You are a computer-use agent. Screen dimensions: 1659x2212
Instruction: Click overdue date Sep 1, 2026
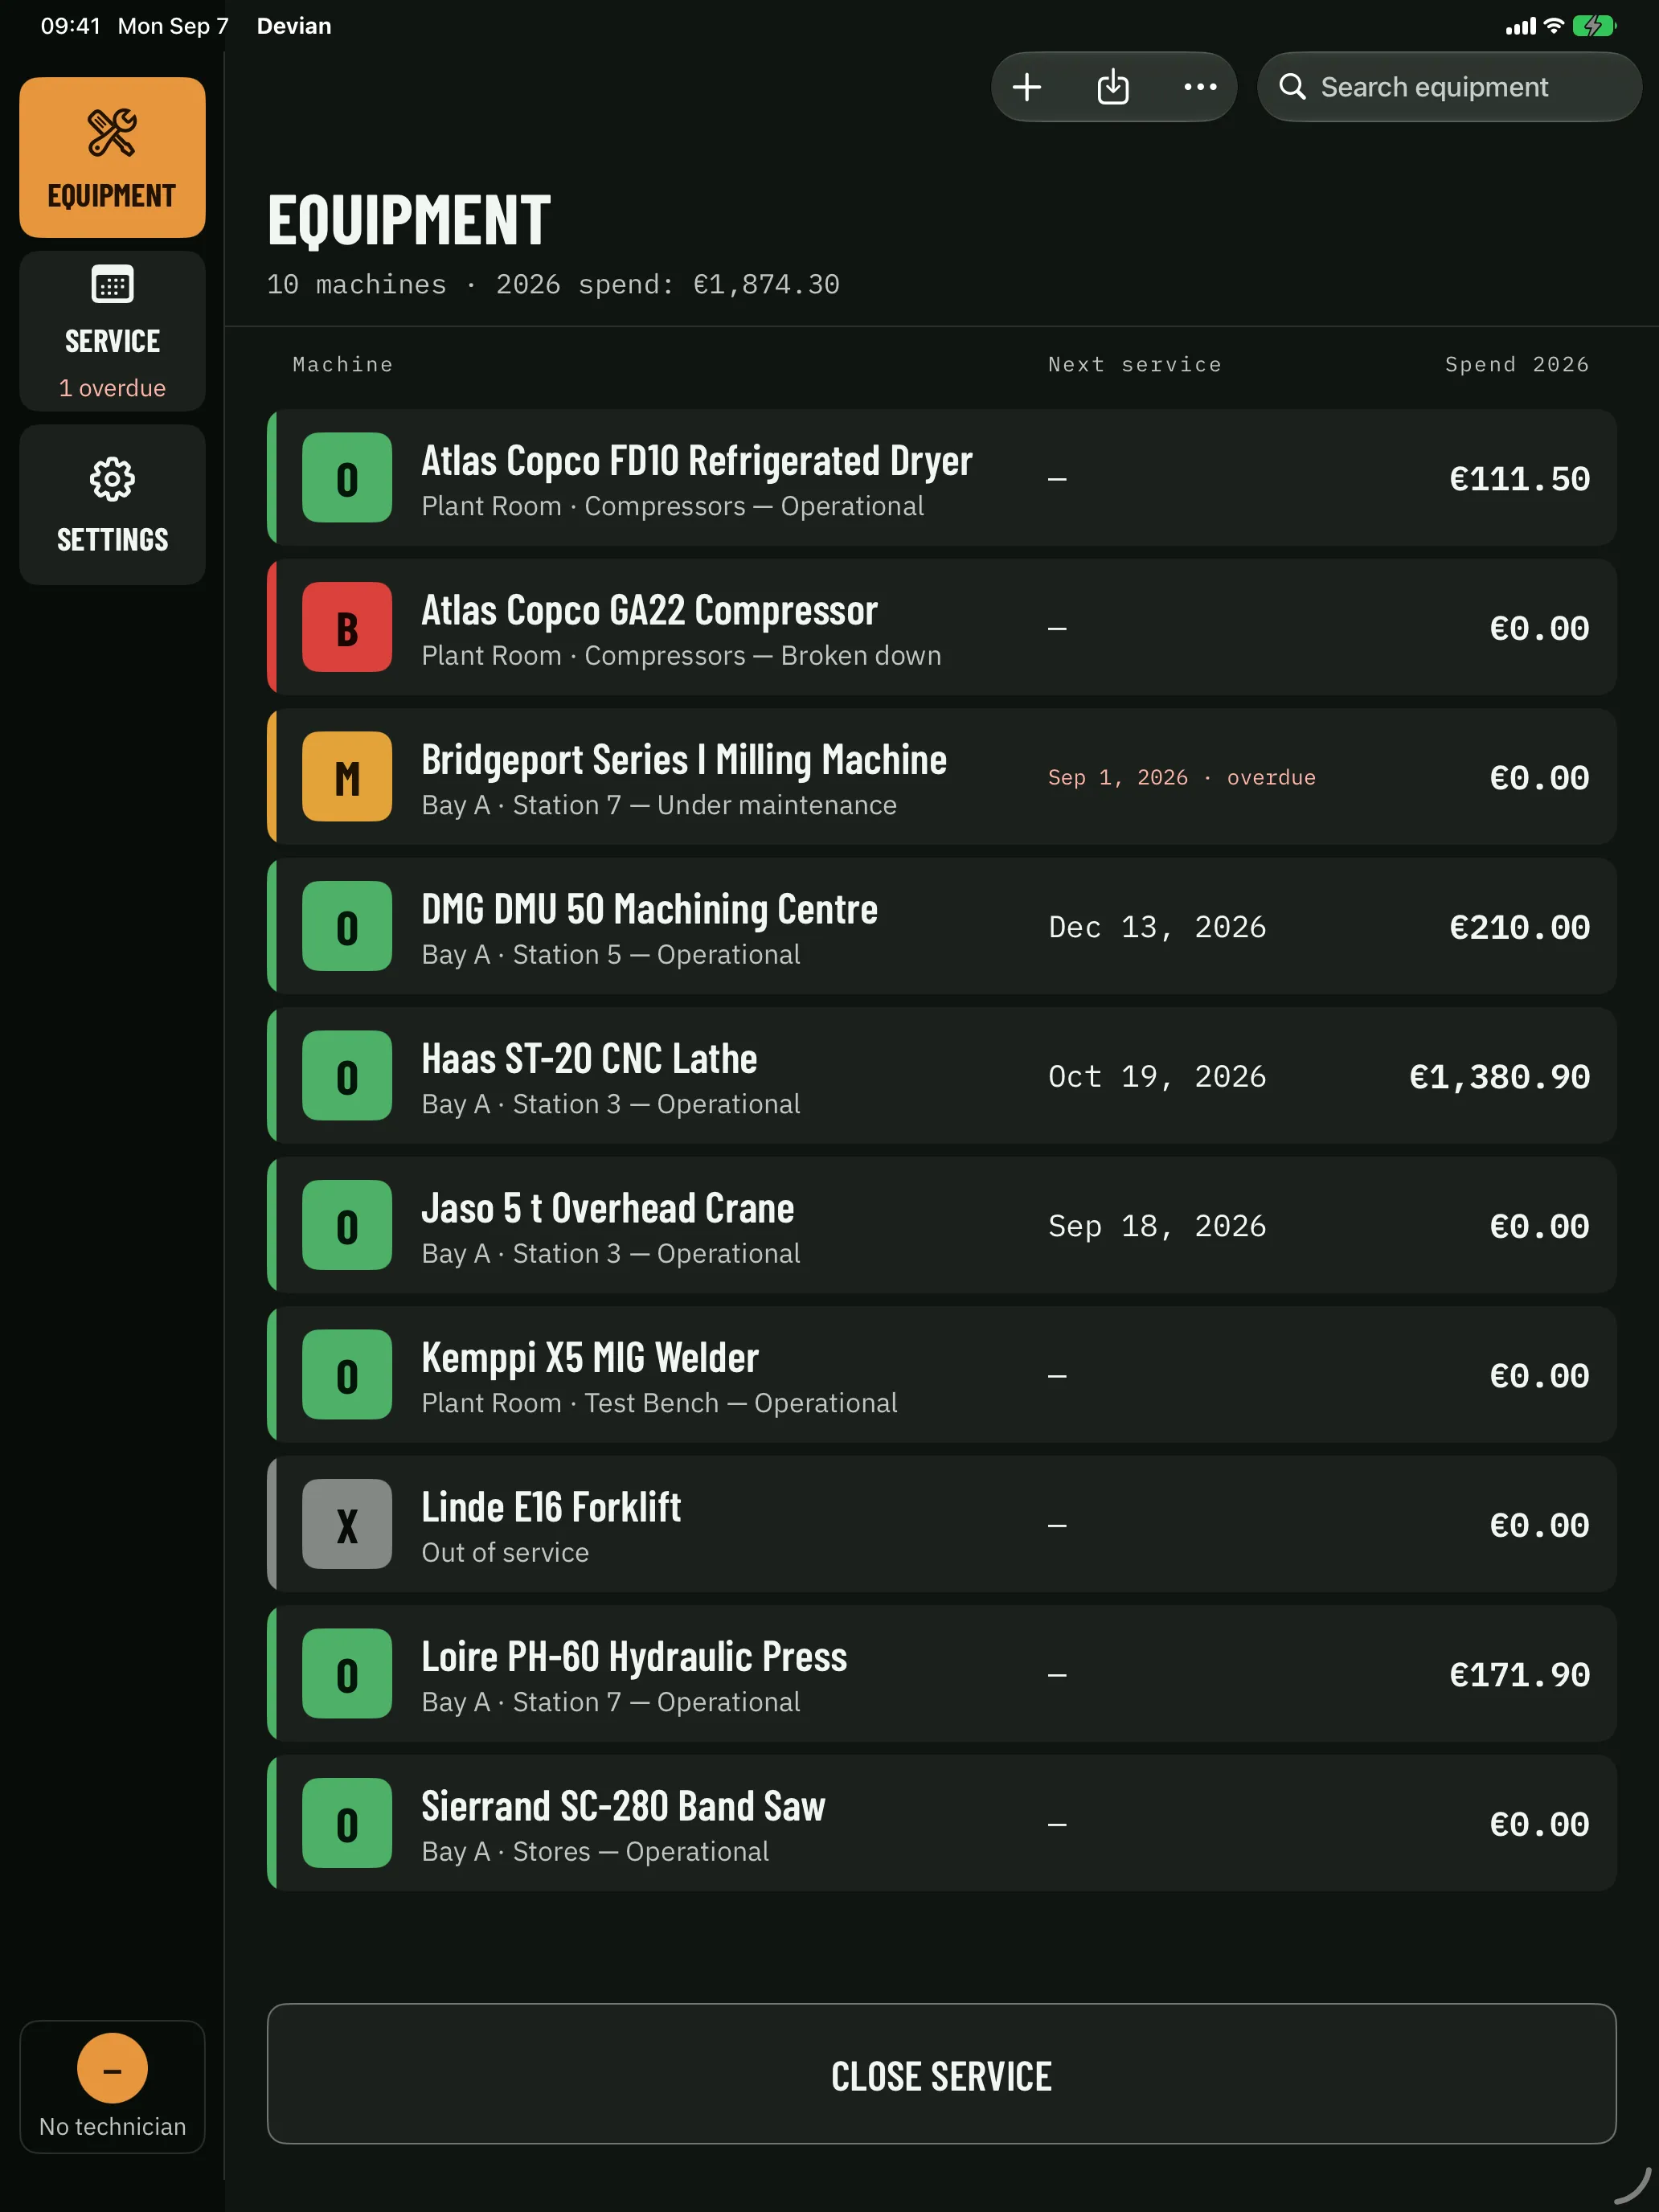pos(1181,777)
